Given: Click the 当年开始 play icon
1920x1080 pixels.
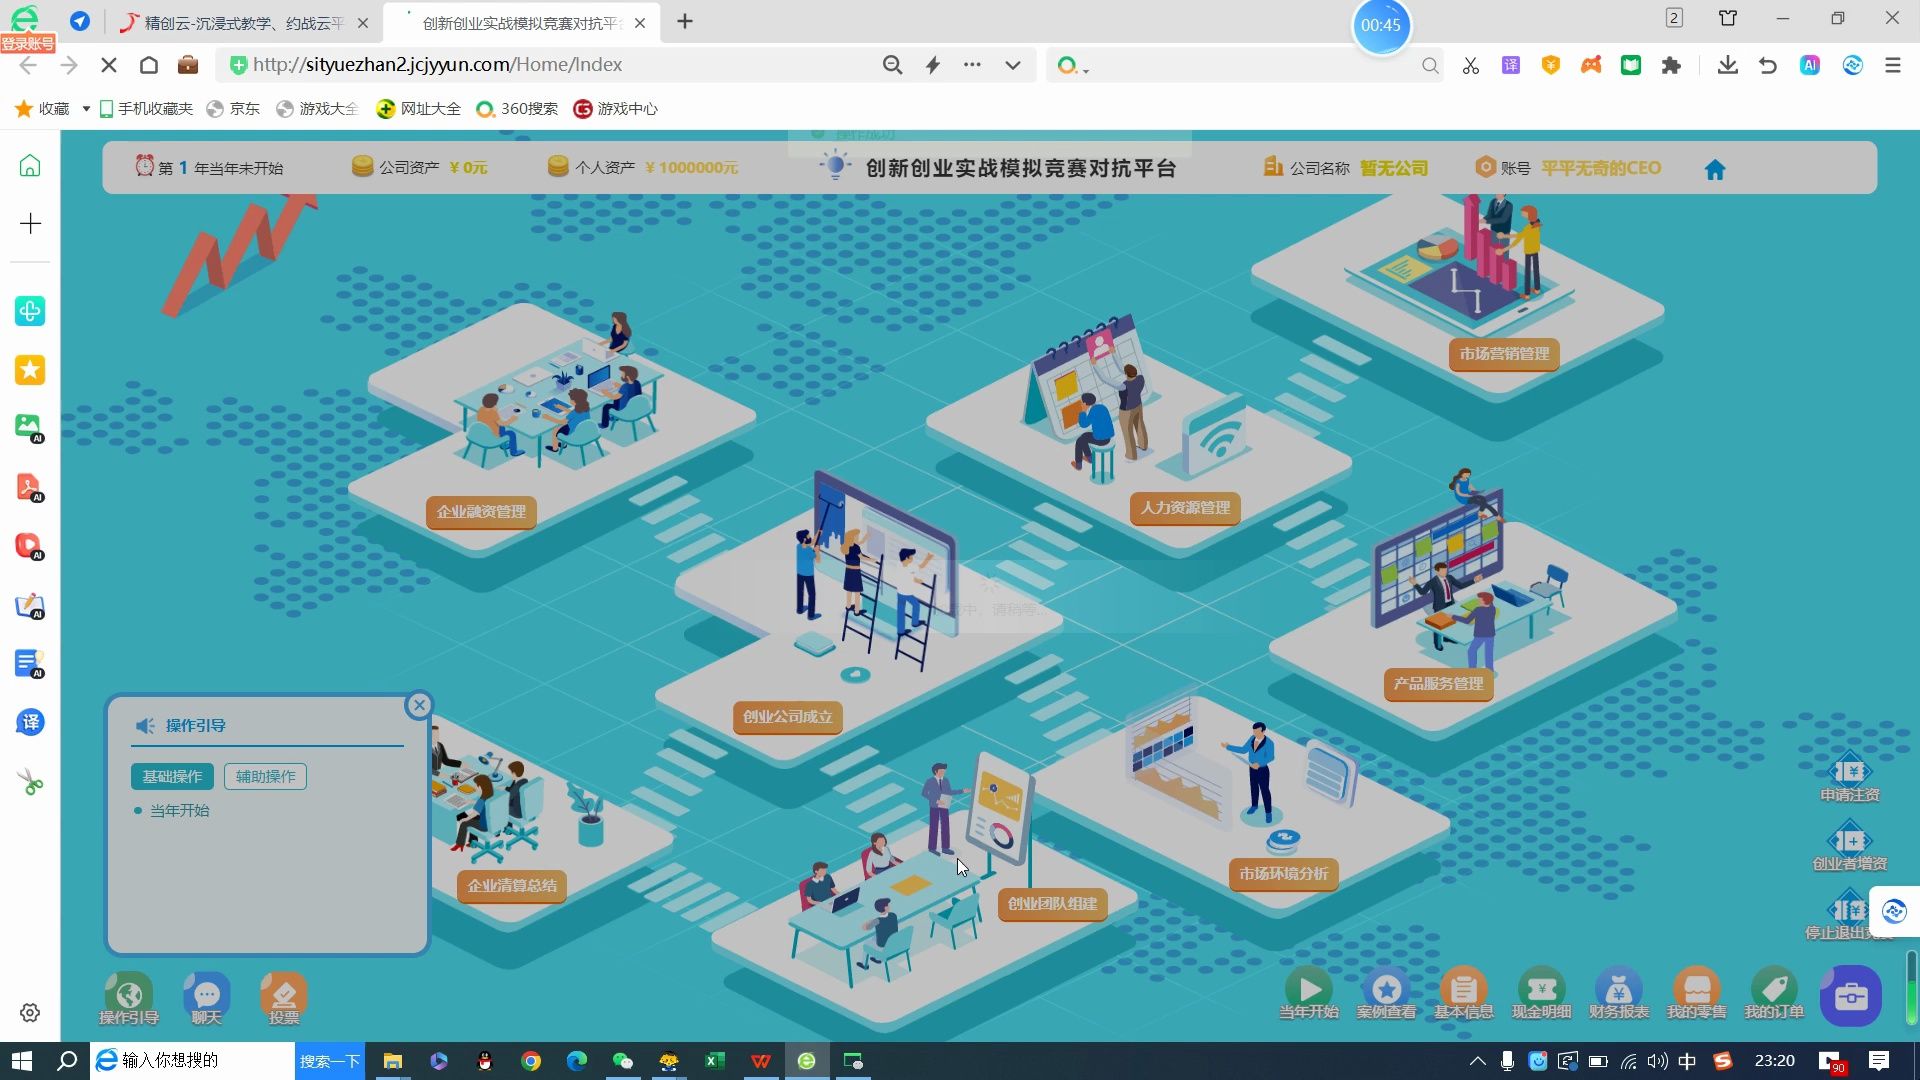Looking at the screenshot, I should 1308,990.
